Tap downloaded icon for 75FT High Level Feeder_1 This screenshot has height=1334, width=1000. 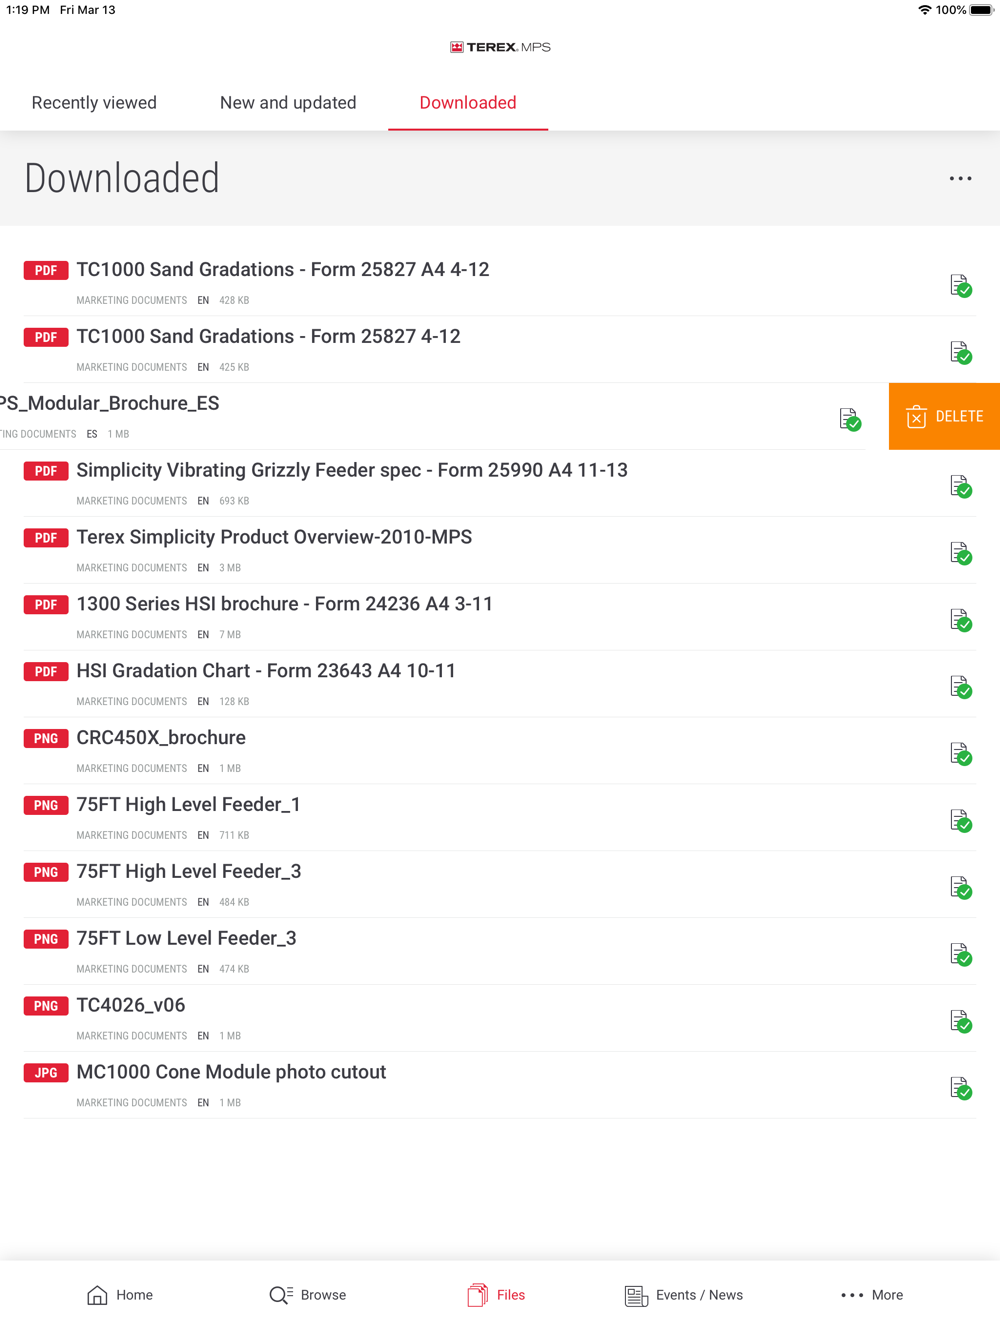960,822
